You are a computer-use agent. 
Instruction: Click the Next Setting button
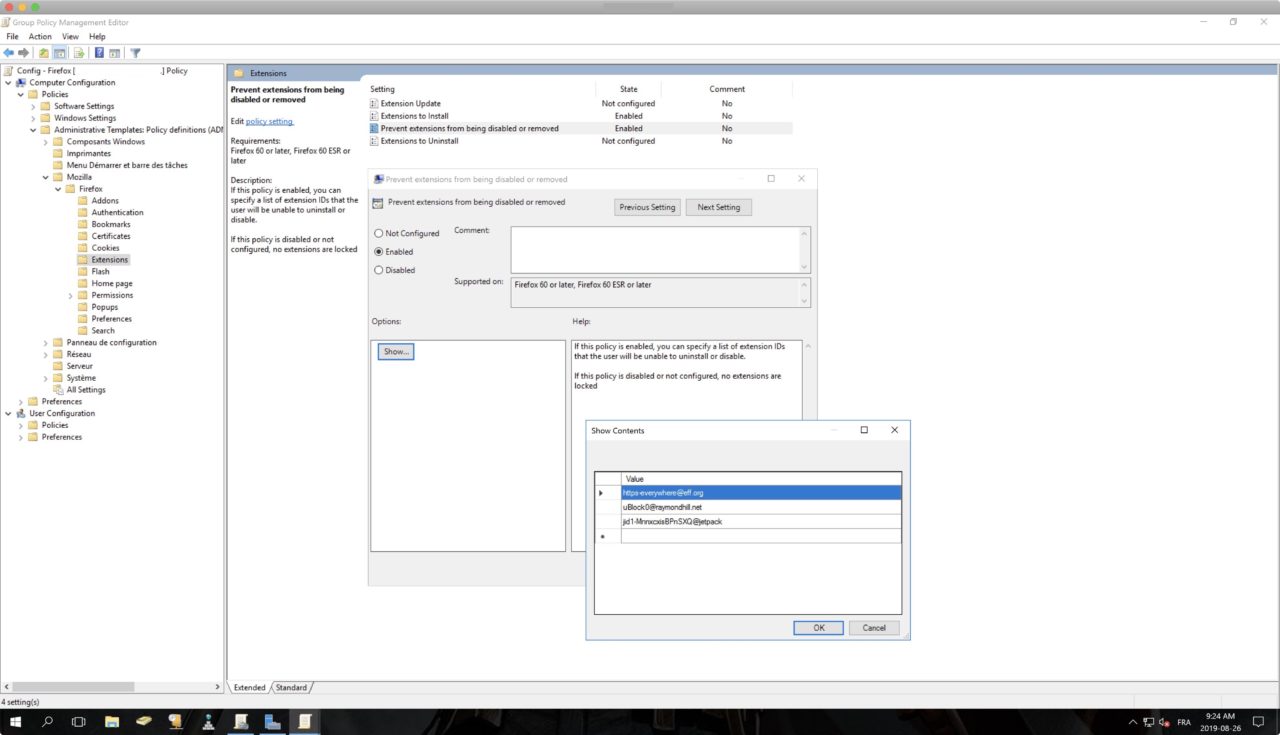tap(718, 207)
